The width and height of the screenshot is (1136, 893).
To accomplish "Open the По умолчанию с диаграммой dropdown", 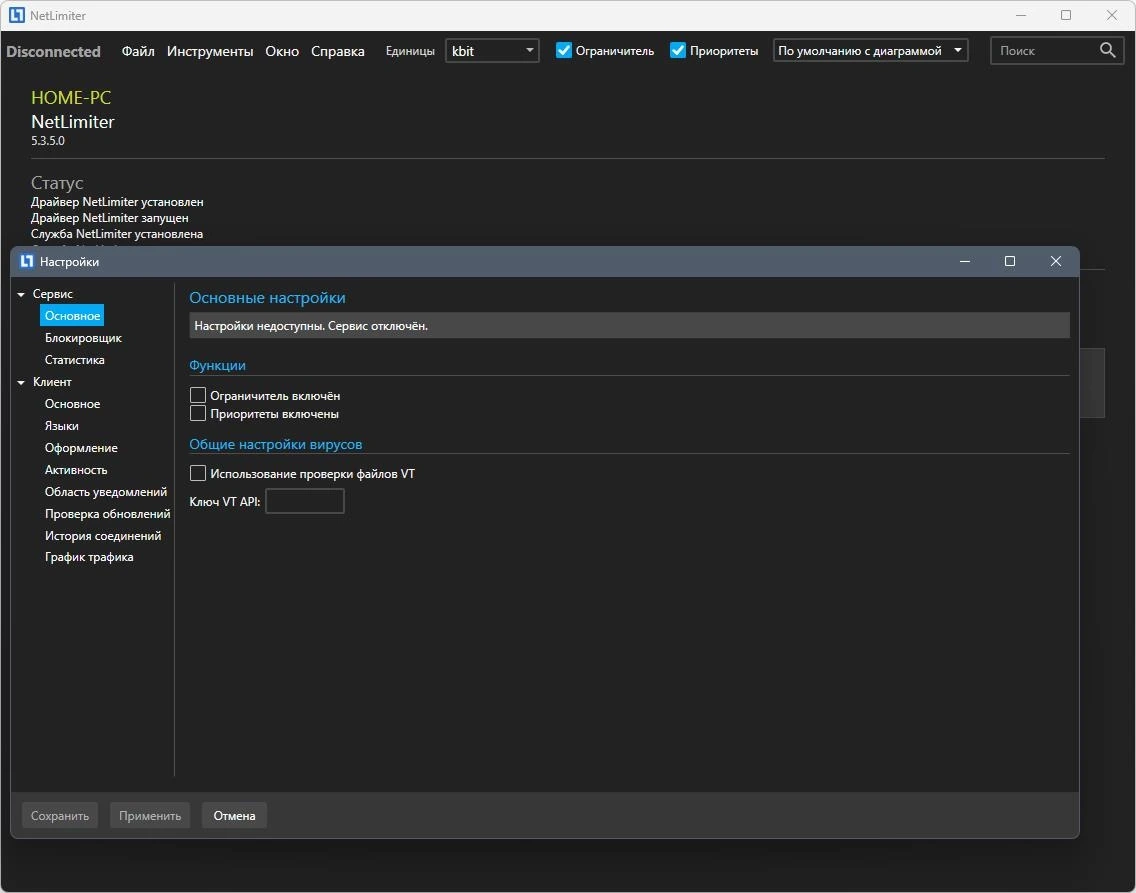I will 870,51.
